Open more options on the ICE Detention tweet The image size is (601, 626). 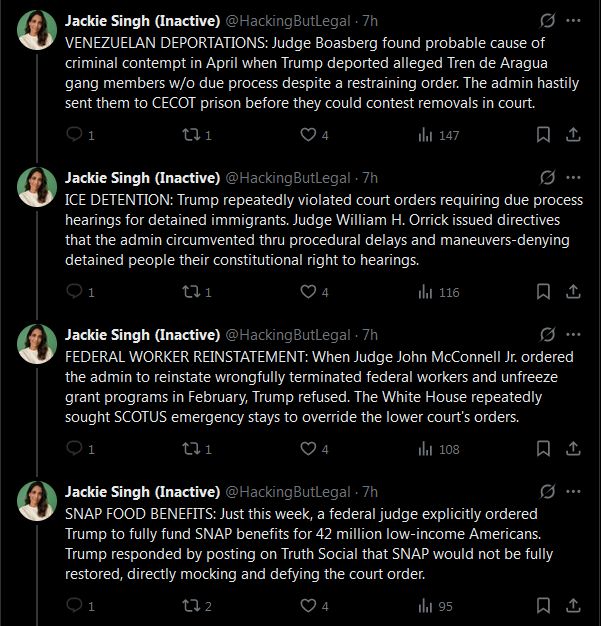tap(573, 178)
